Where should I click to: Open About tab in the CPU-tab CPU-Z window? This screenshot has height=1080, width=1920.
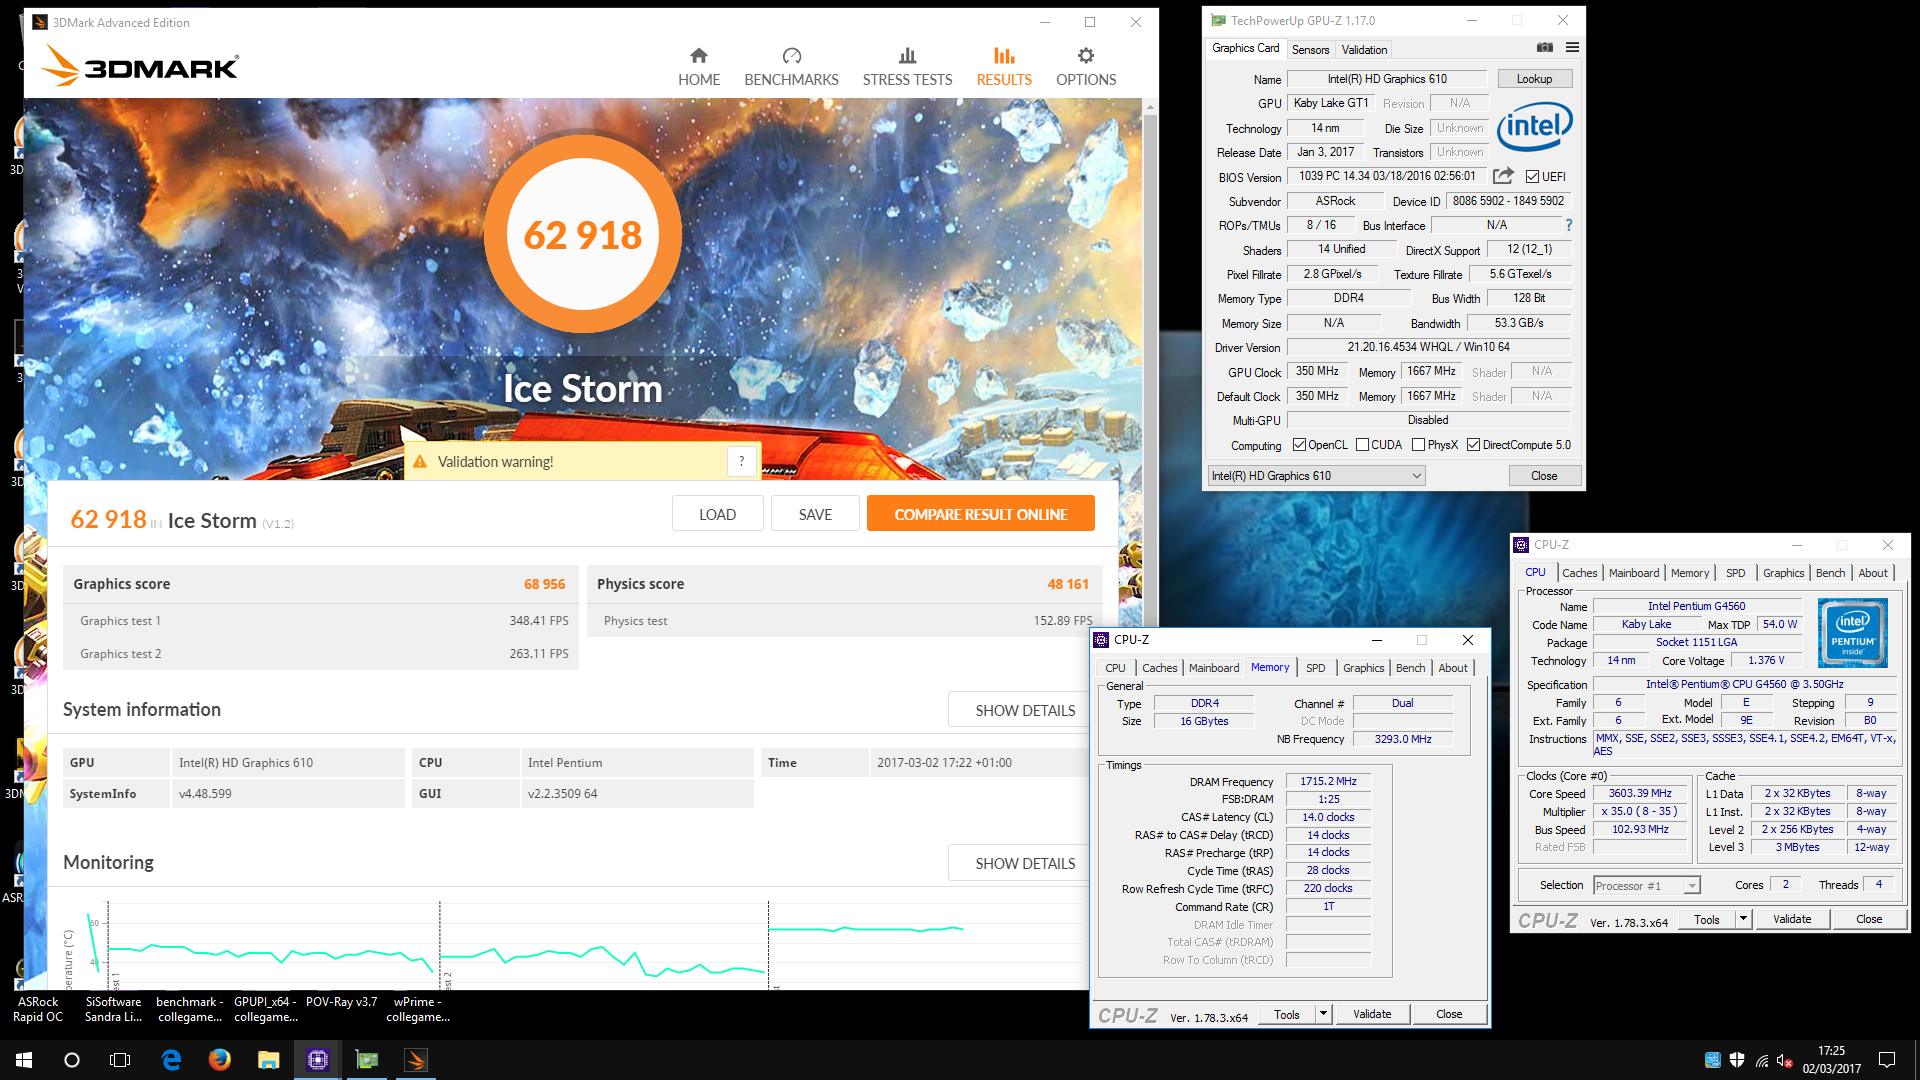[x=1872, y=573]
